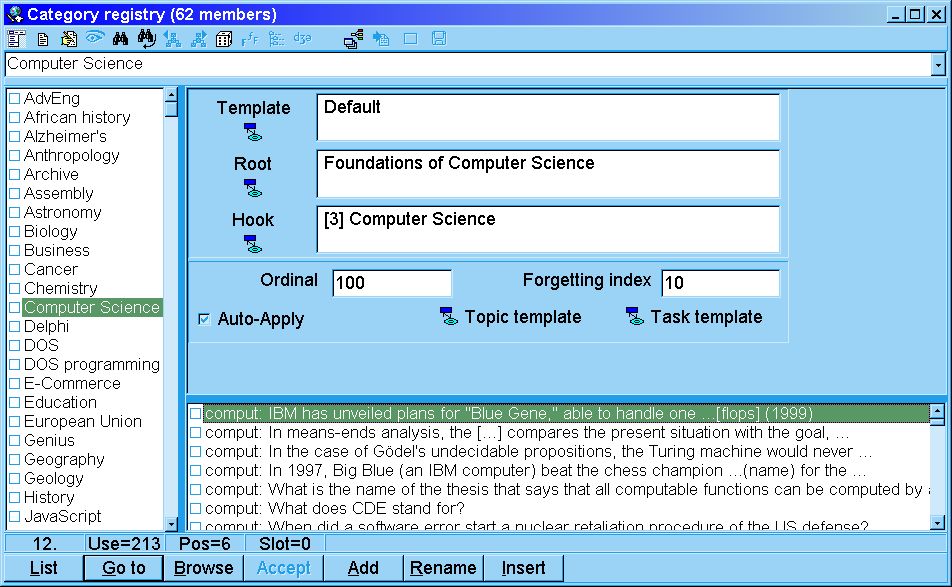Tick the Computer Science category checkbox
Screen dimensions: 952x587
(15, 307)
